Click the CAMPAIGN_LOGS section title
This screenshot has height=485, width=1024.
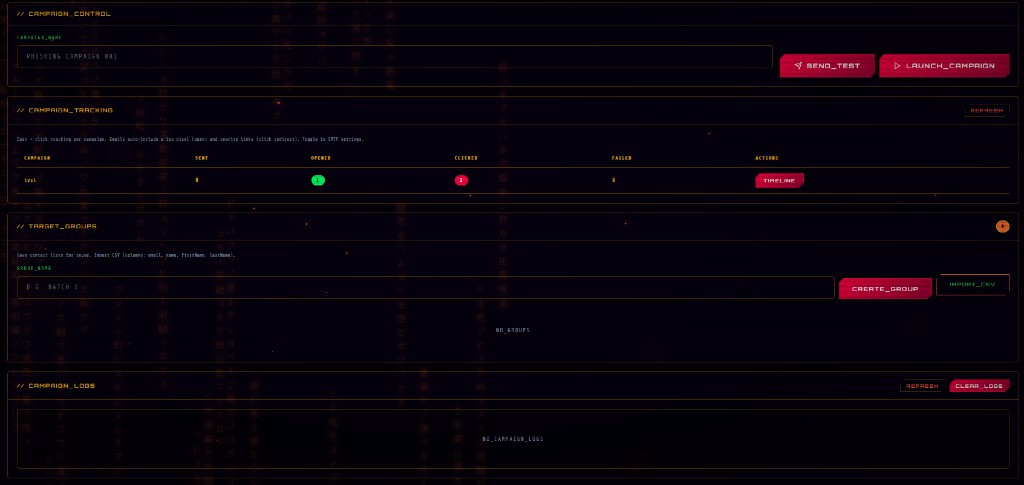(56, 386)
